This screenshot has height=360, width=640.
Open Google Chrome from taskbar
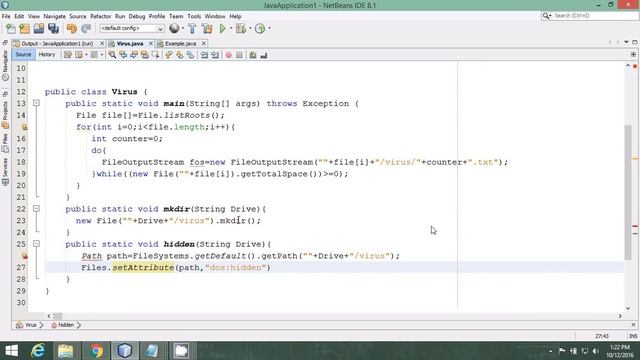96,351
